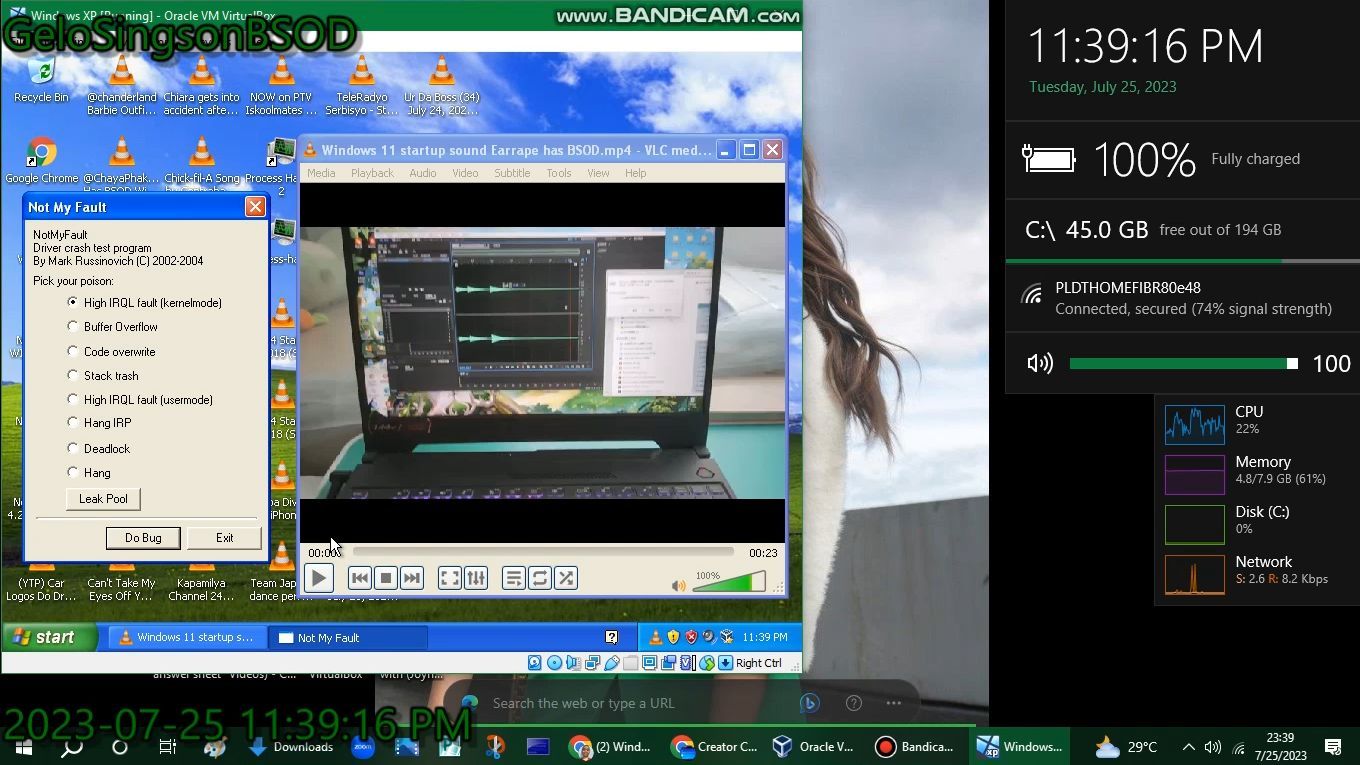
Task: Toggle VLC shuffle (random) mode
Action: pos(566,578)
